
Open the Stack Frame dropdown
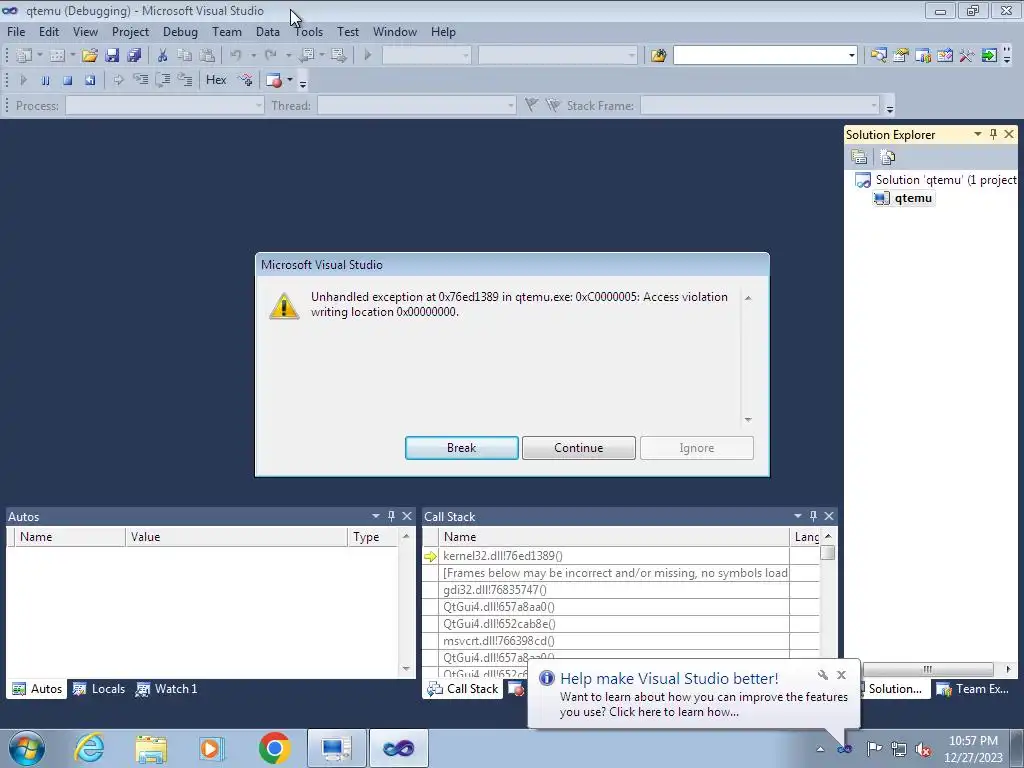point(874,105)
